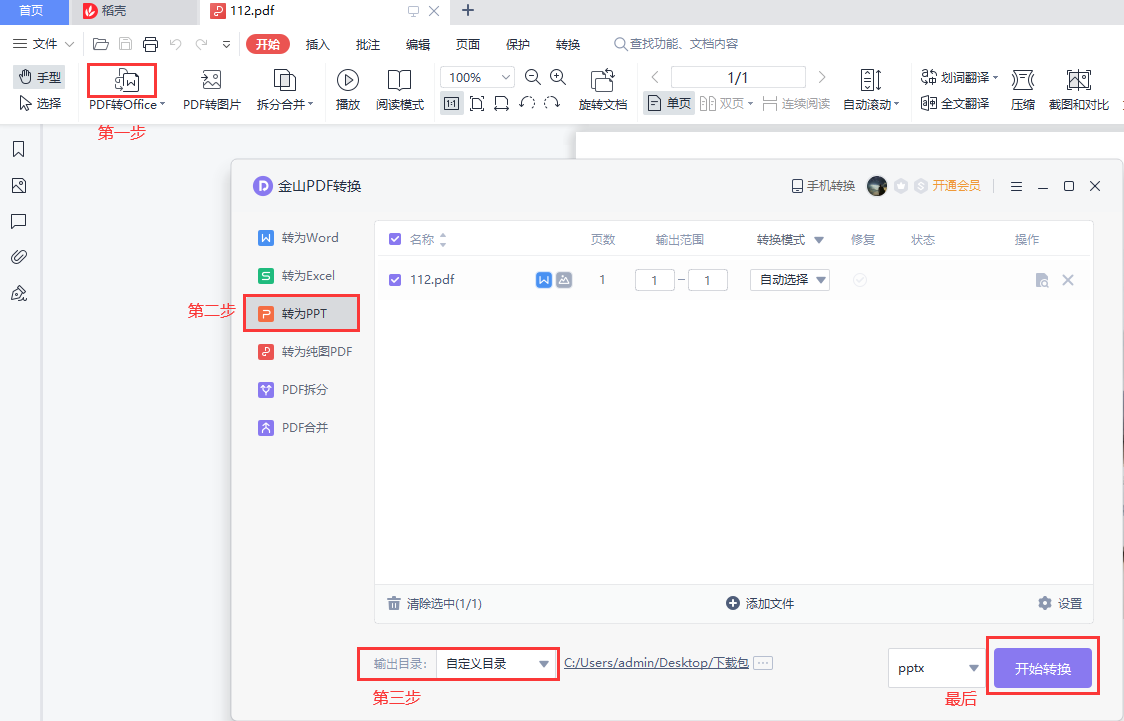Set actual size 1:1 view
The height and width of the screenshot is (721, 1124).
pos(452,104)
